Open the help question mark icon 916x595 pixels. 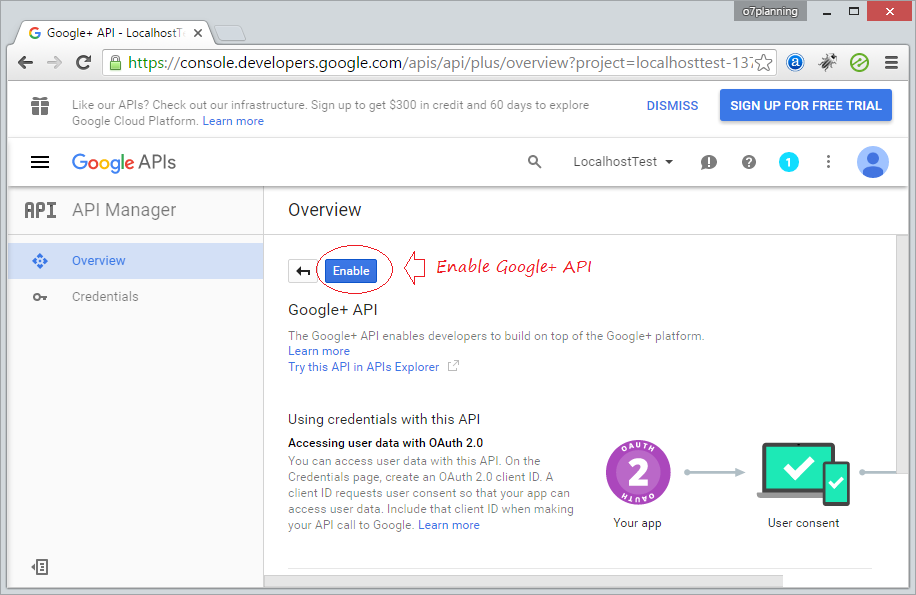(x=749, y=162)
